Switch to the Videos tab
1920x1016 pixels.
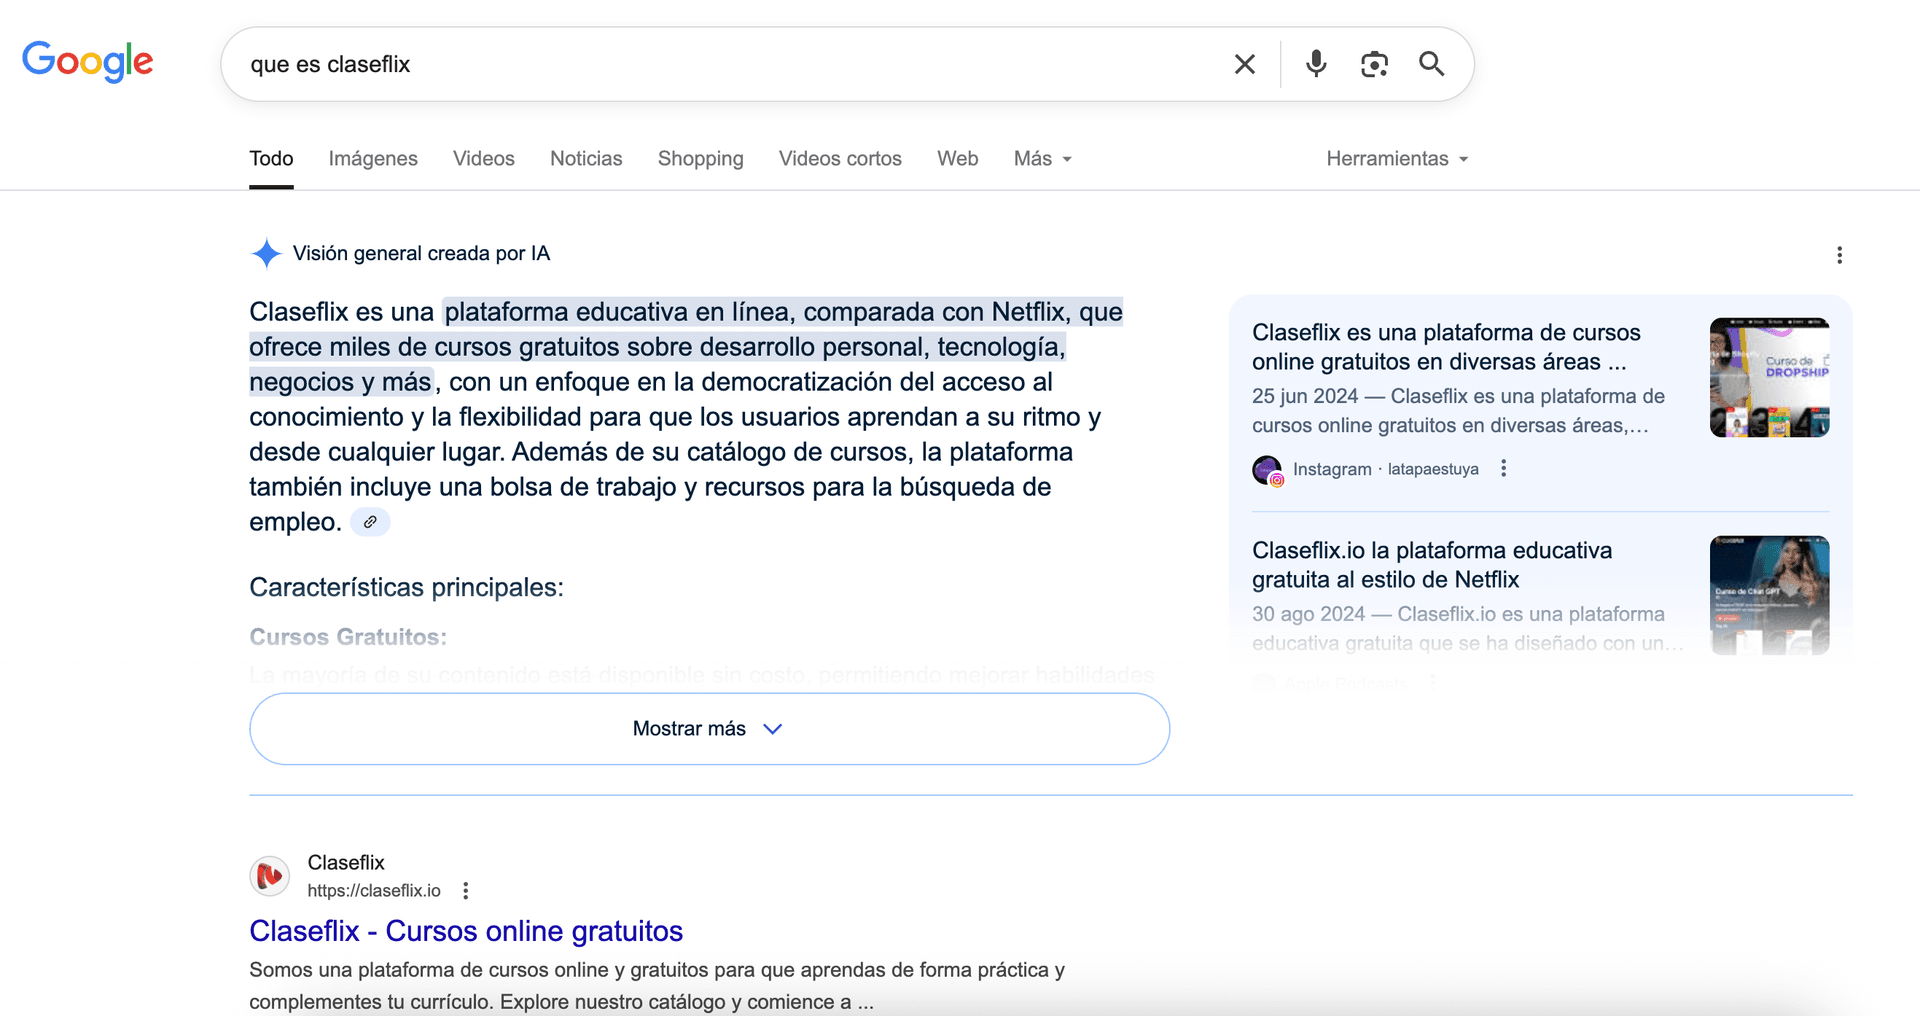pos(484,159)
